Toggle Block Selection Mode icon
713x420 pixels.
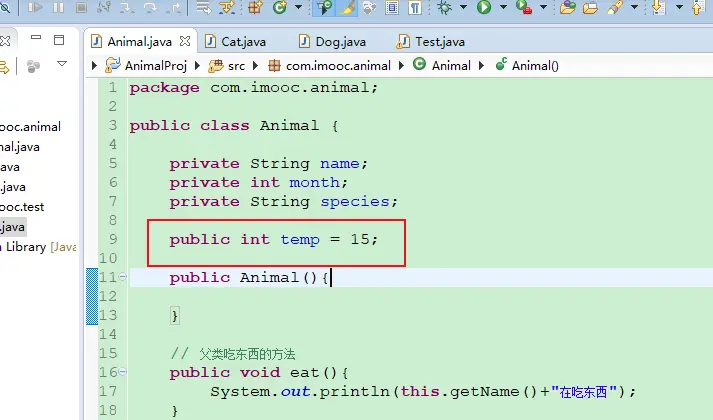(392, 7)
